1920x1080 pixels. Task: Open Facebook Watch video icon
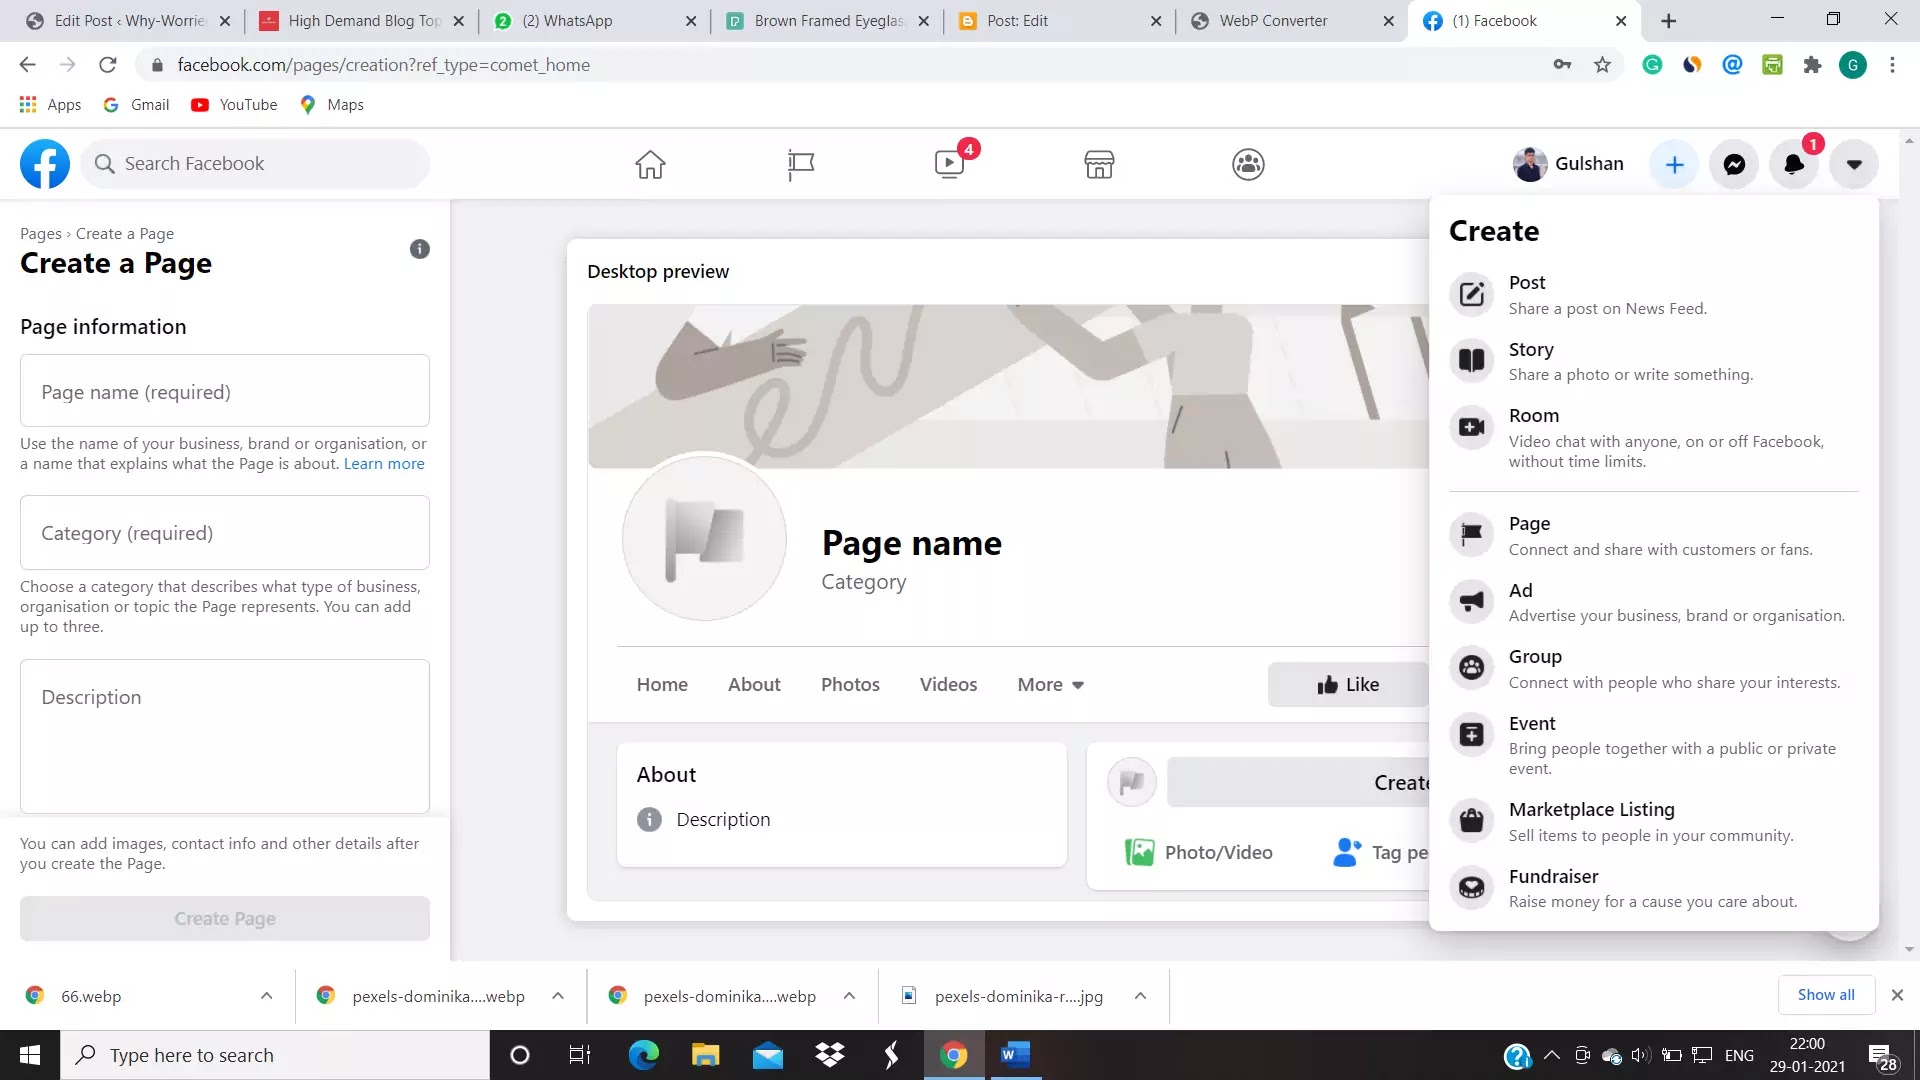[x=949, y=164]
